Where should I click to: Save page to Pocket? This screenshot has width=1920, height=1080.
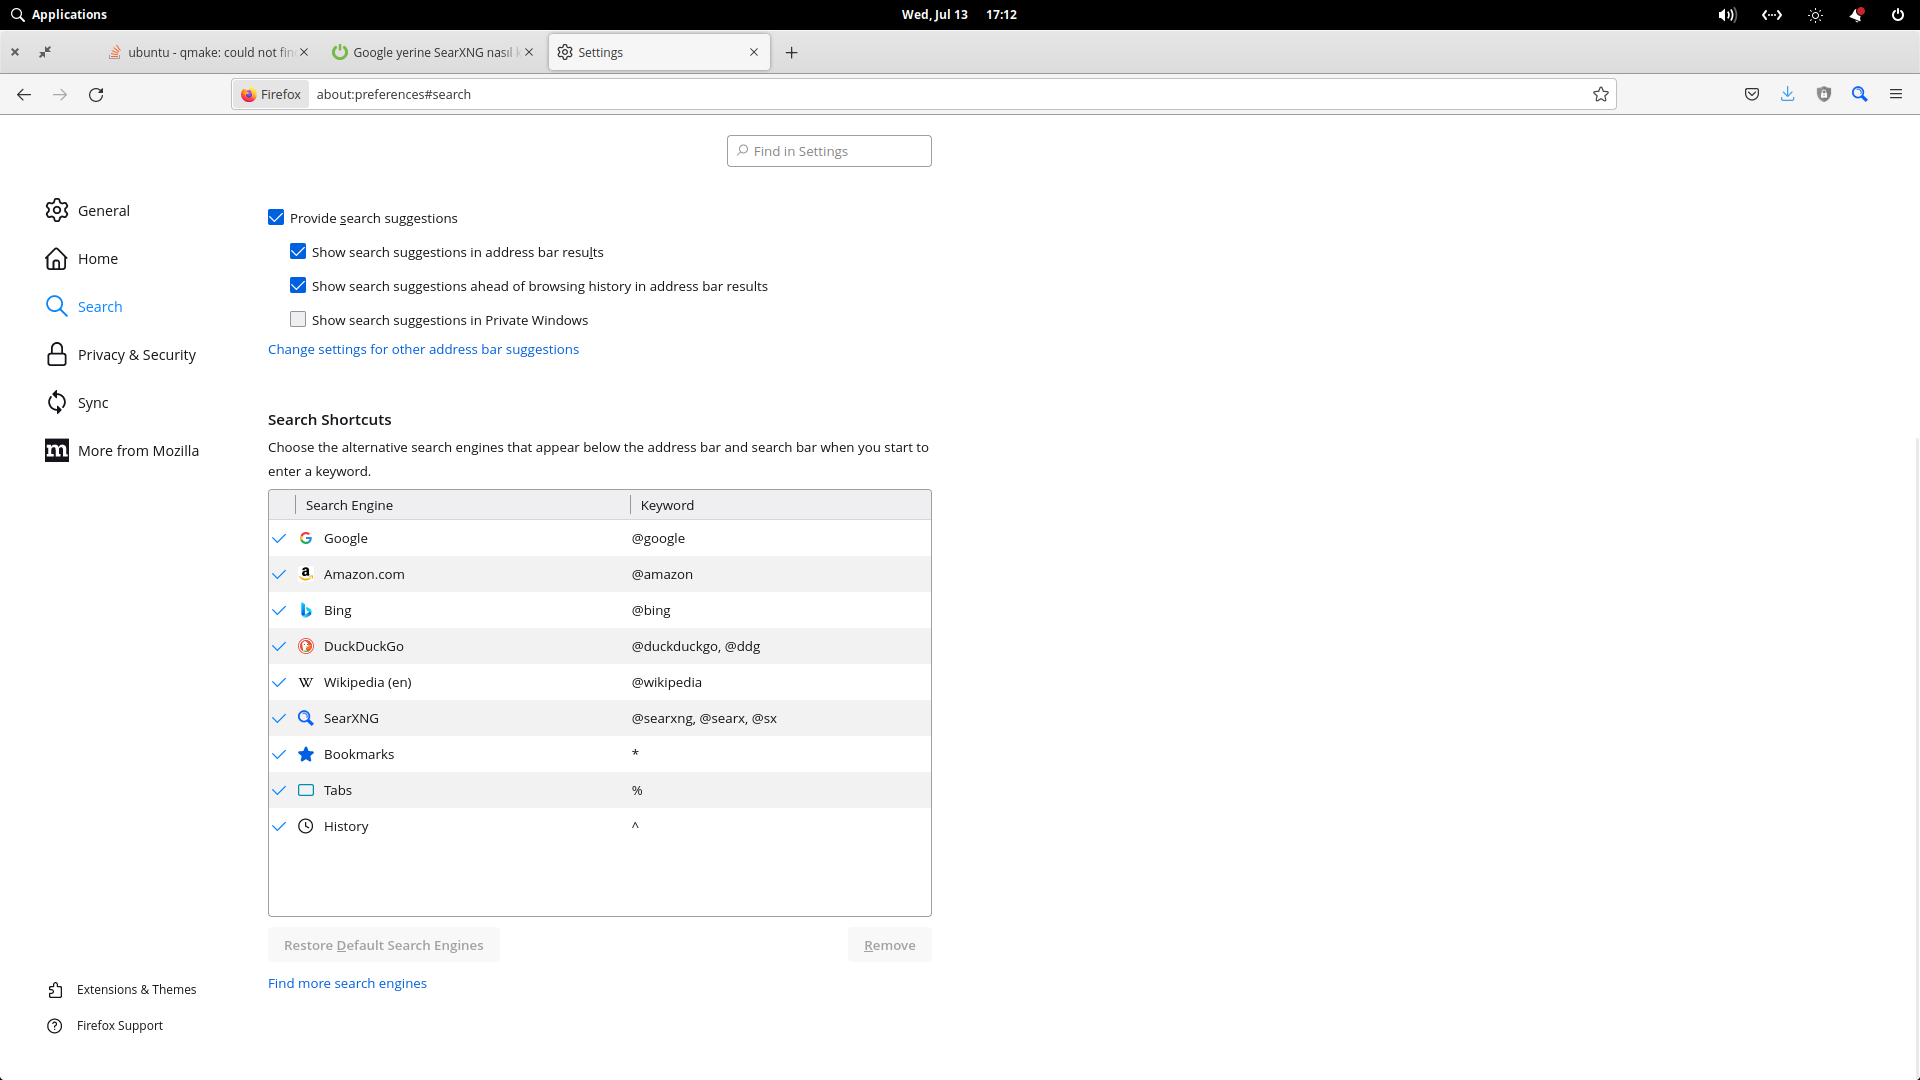pyautogui.click(x=1751, y=94)
